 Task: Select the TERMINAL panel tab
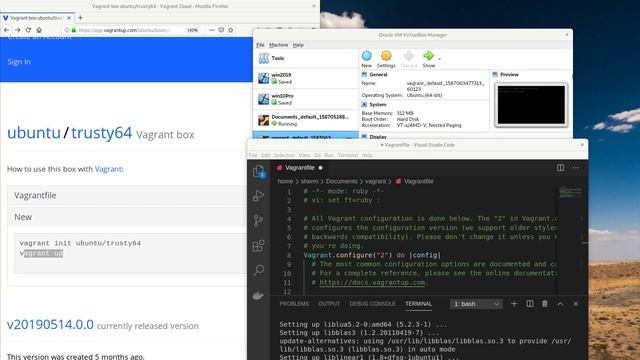418,304
